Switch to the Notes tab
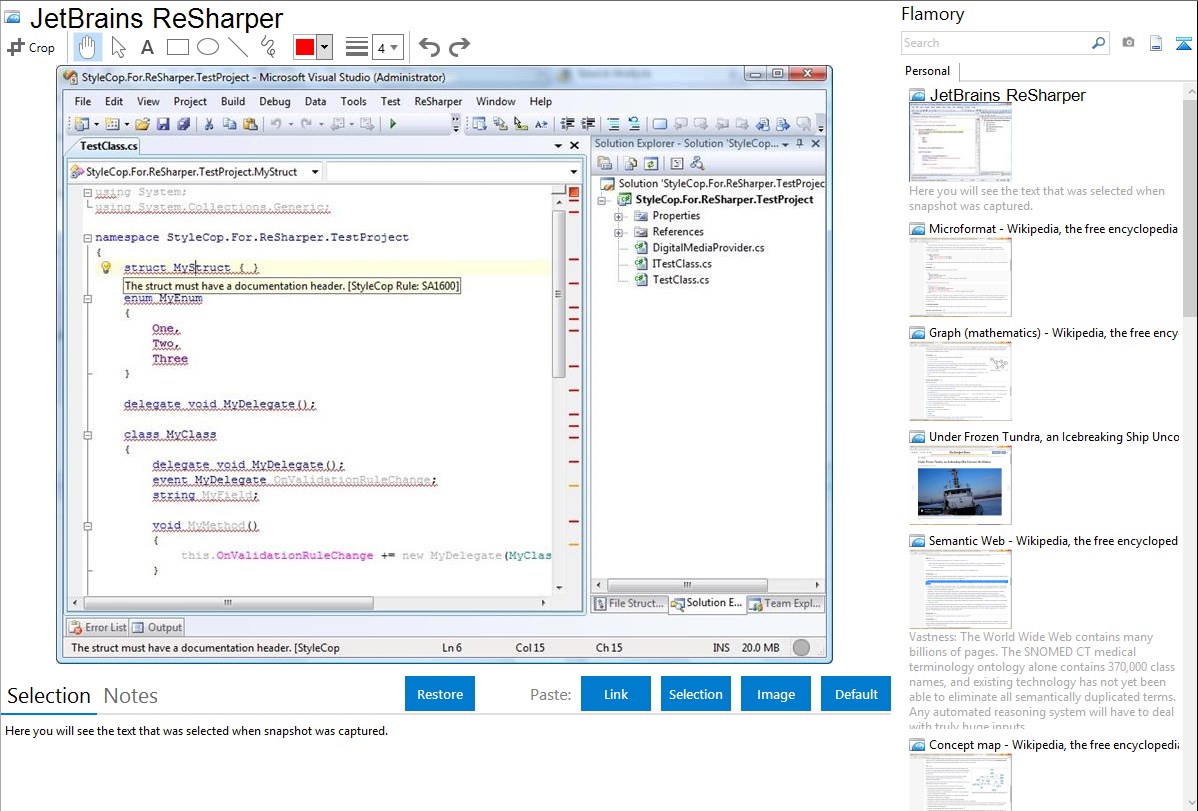This screenshot has height=811, width=1198. (x=131, y=696)
